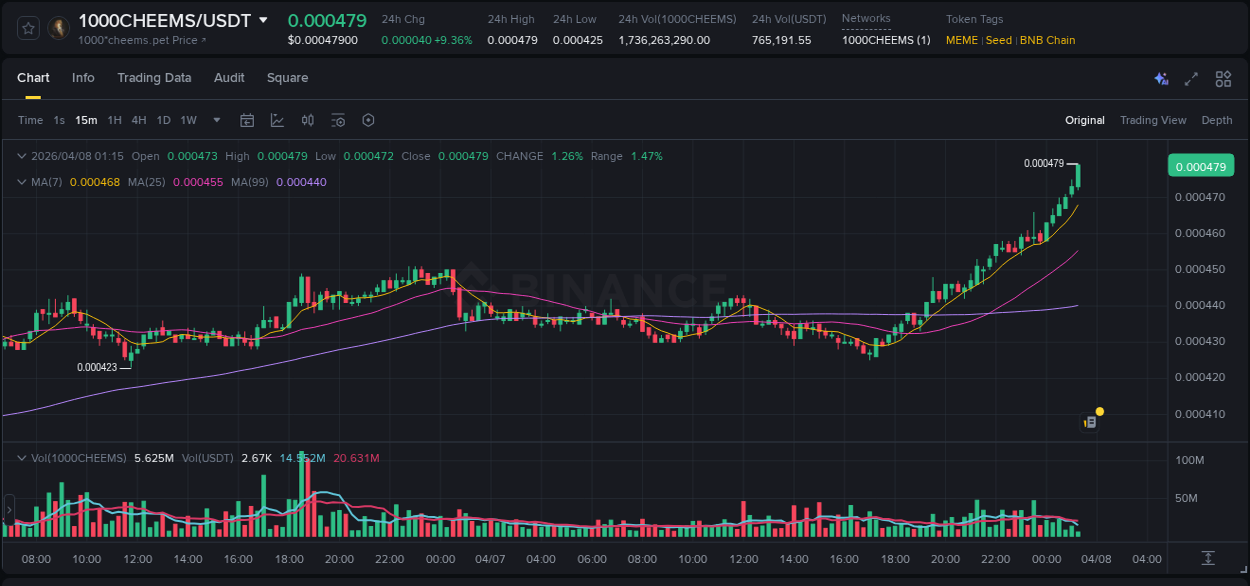Collapse the Vol(1000CHEEMS) volume panel
The image size is (1250, 586).
pos(22,457)
